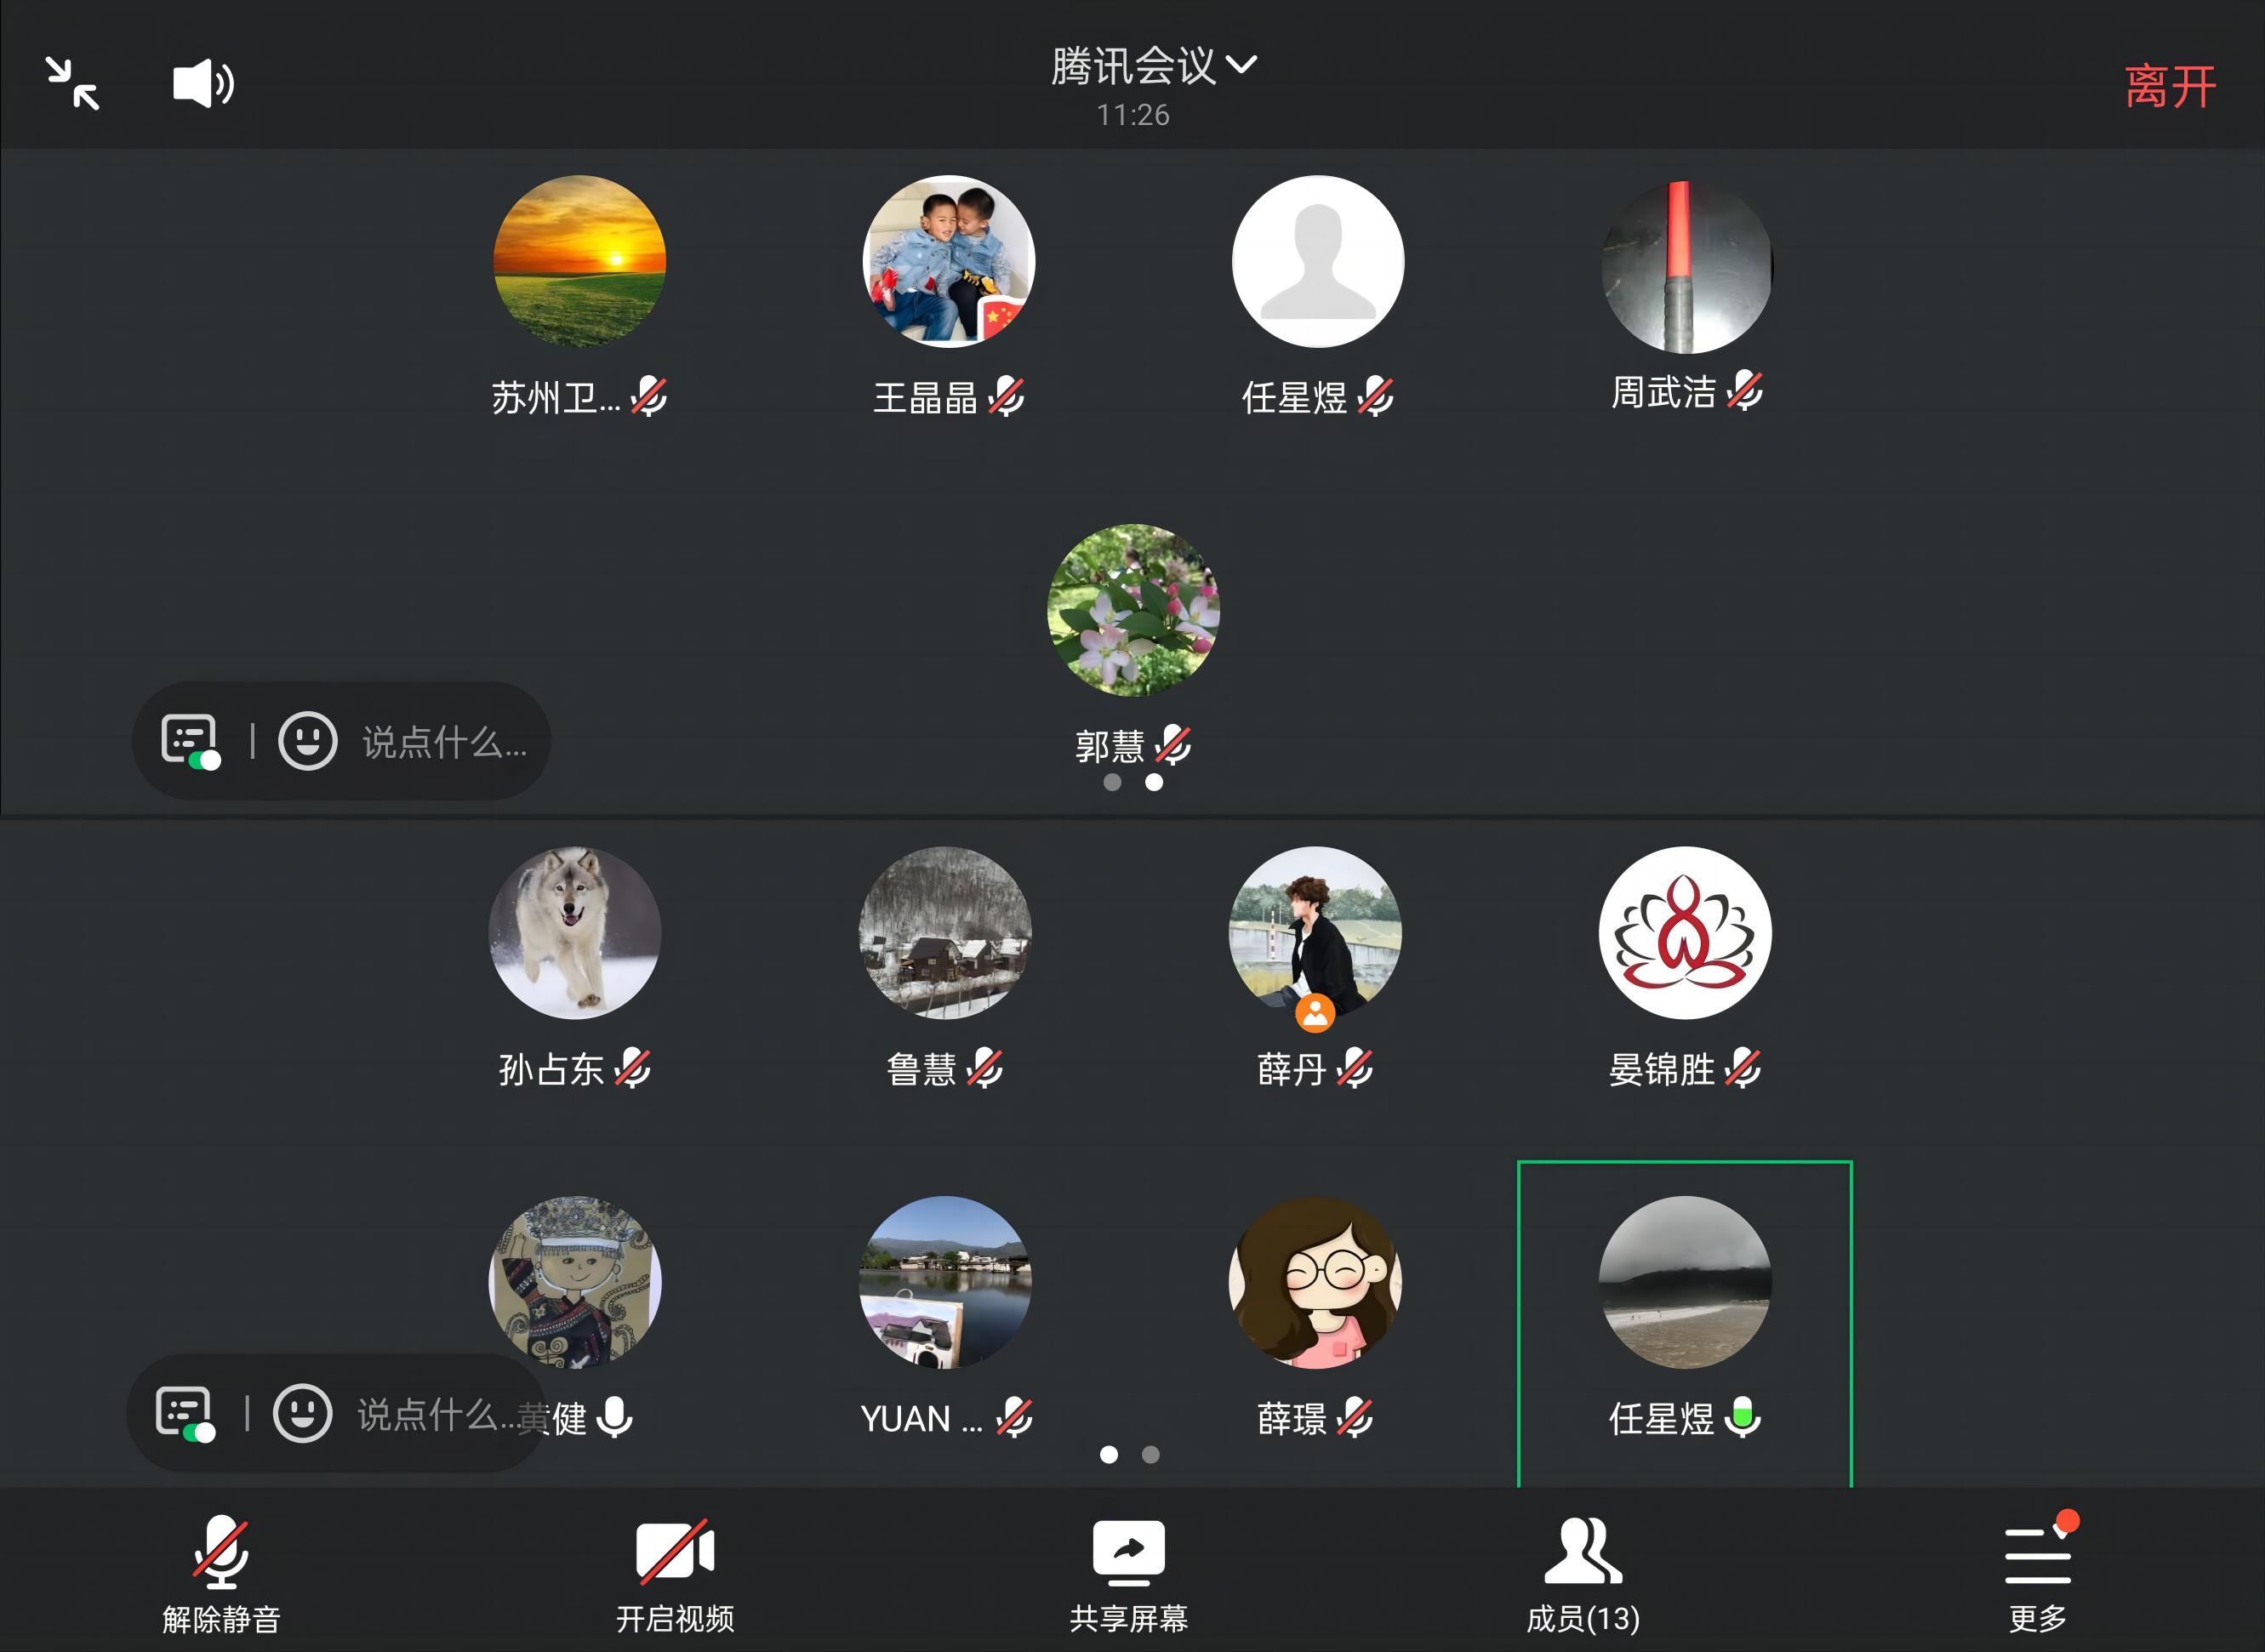Select the cloudy beach avatar of speaking 任星煜
Screen dimensions: 2265x1652
click(x=1685, y=1282)
